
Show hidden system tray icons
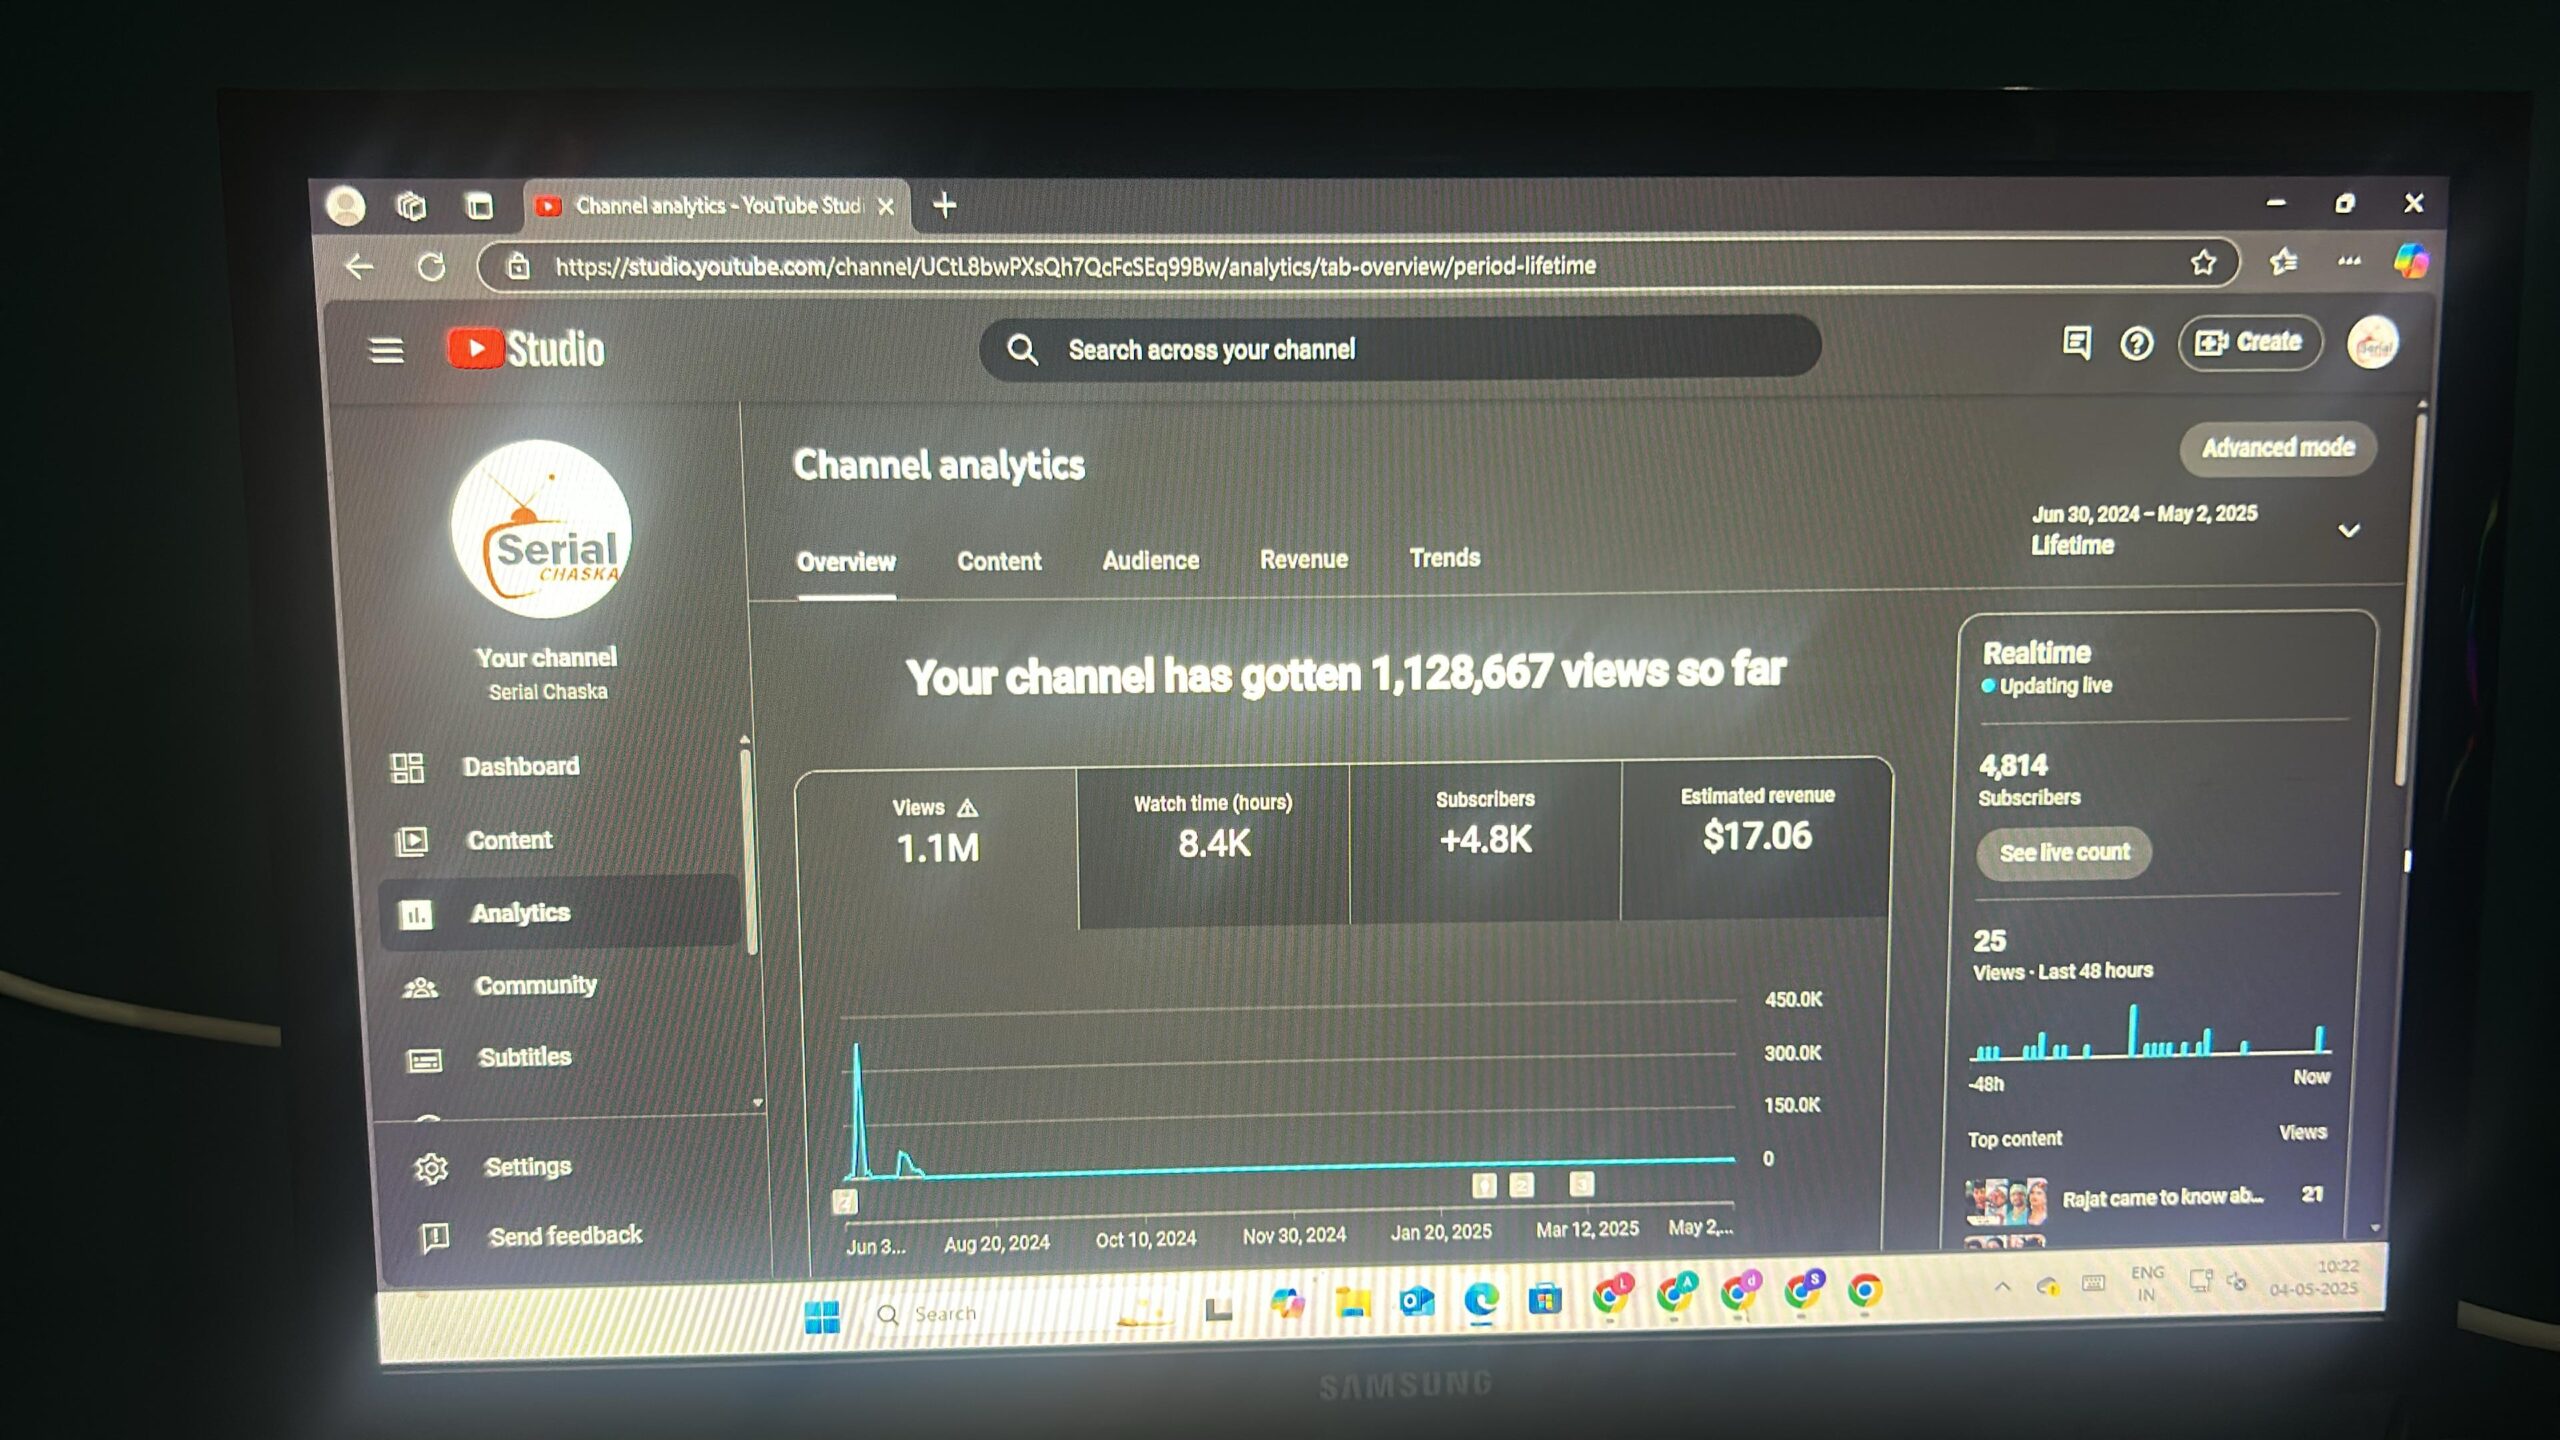[2002, 1287]
